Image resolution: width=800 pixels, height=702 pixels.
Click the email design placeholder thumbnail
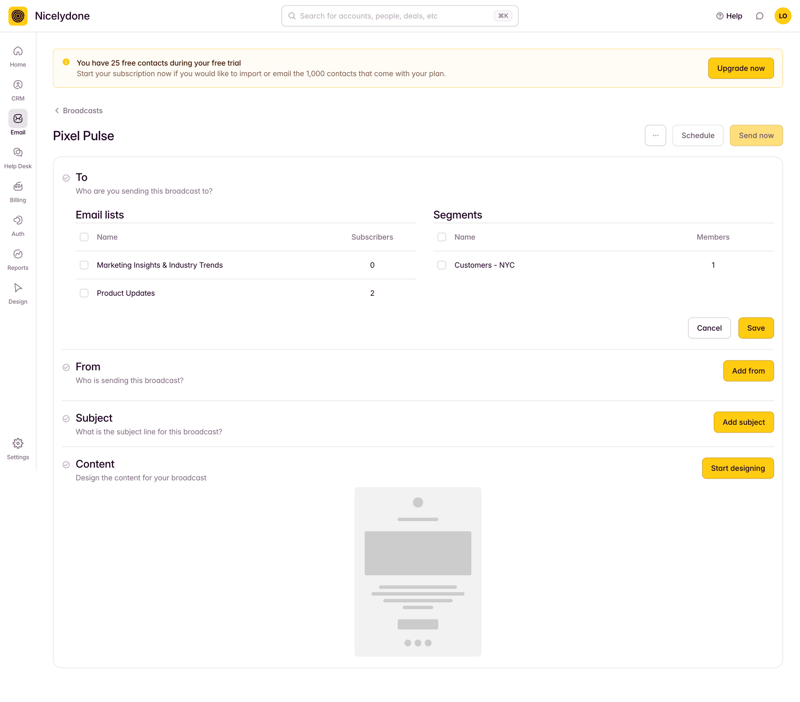pos(417,572)
